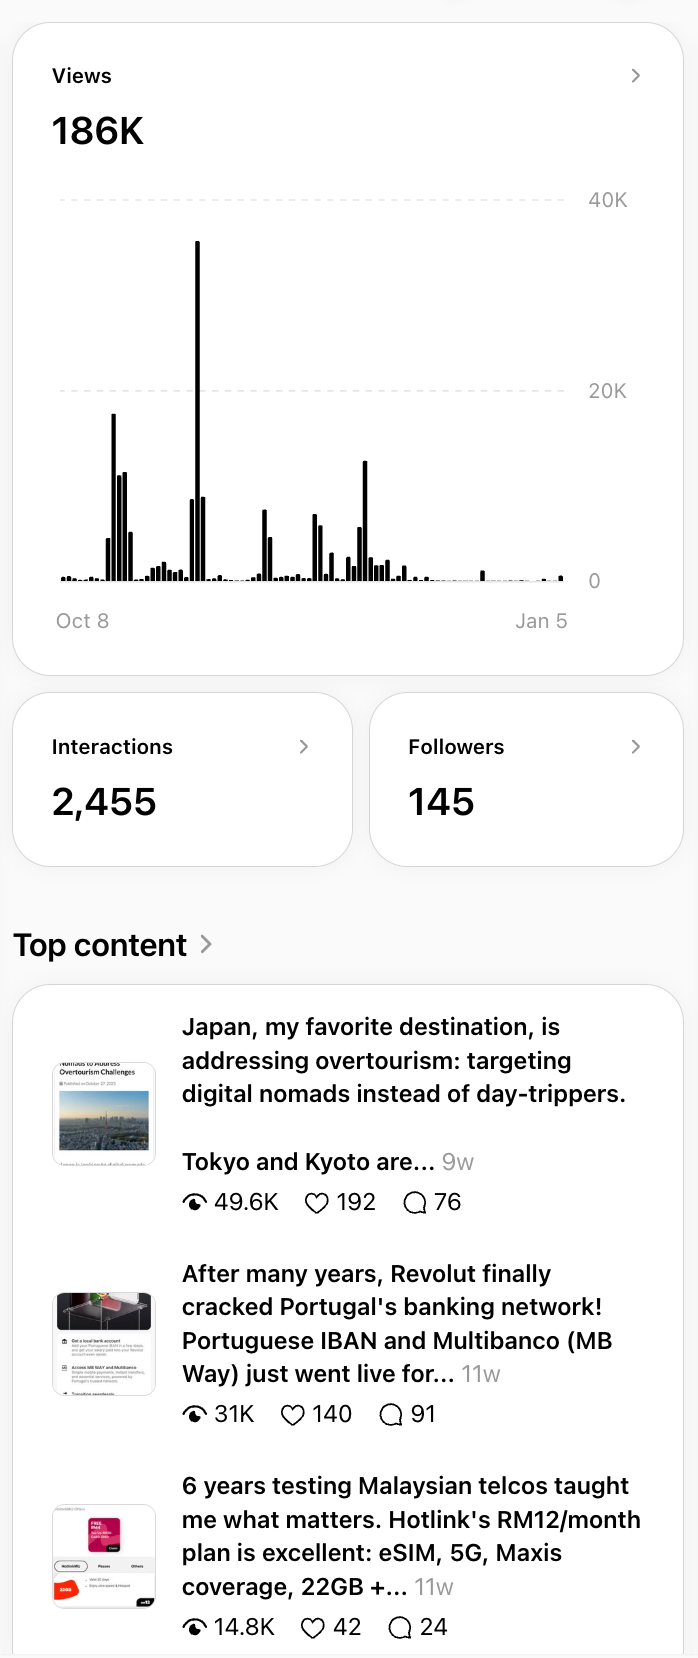
Task: Click eye views icon showing 31K
Action: (195, 1415)
